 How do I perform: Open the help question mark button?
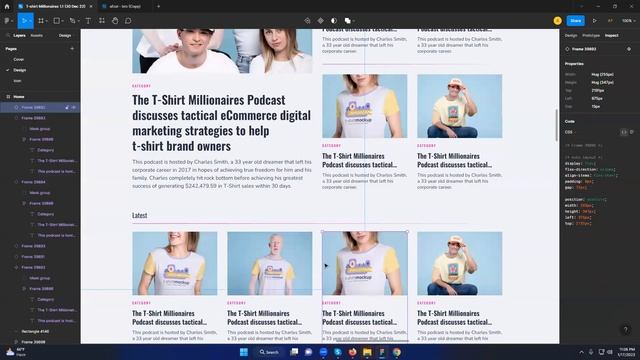click(x=626, y=330)
